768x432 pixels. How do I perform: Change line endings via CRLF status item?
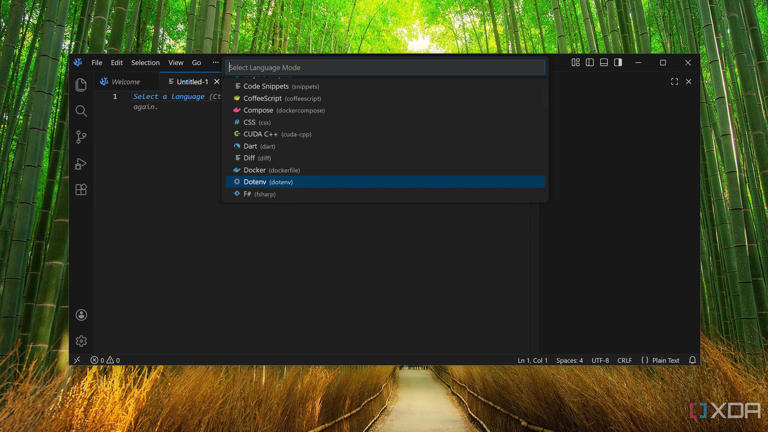tap(624, 360)
